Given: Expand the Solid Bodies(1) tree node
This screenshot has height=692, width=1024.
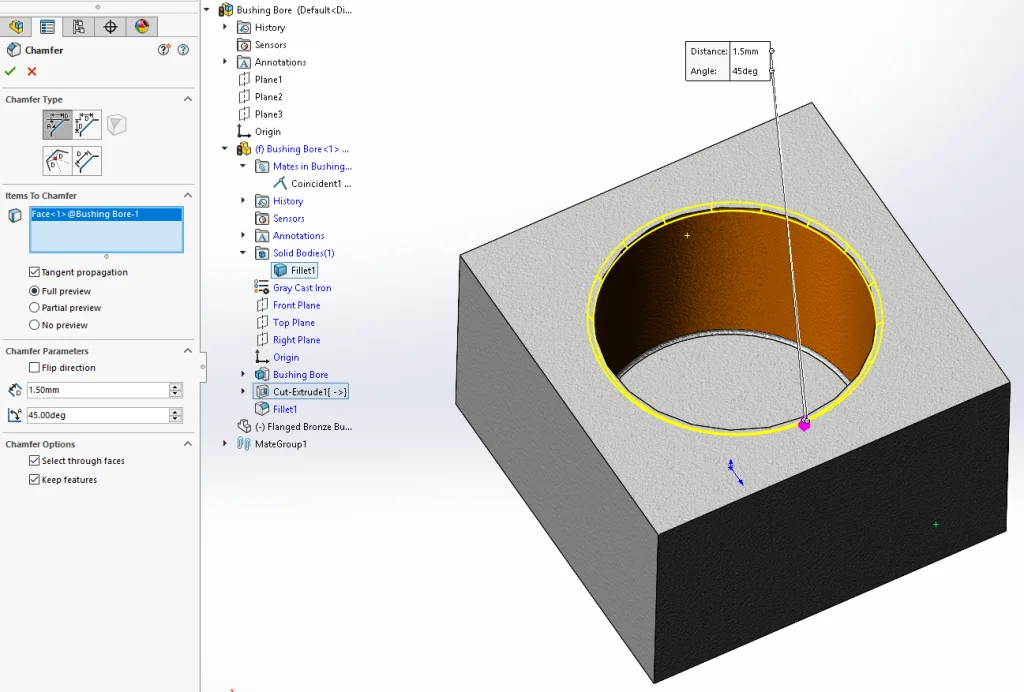Looking at the screenshot, I should point(240,253).
